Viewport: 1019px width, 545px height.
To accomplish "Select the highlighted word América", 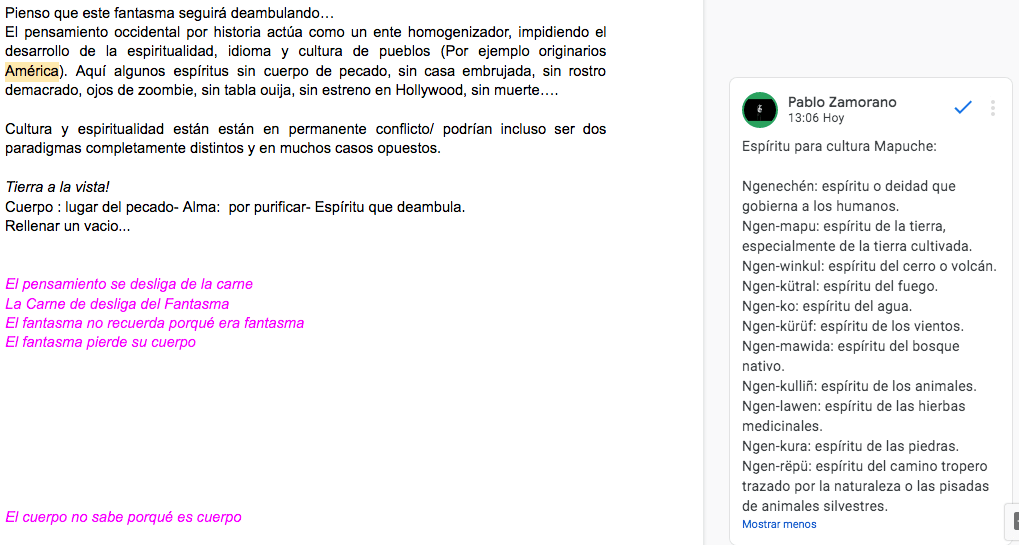I will pos(33,71).
